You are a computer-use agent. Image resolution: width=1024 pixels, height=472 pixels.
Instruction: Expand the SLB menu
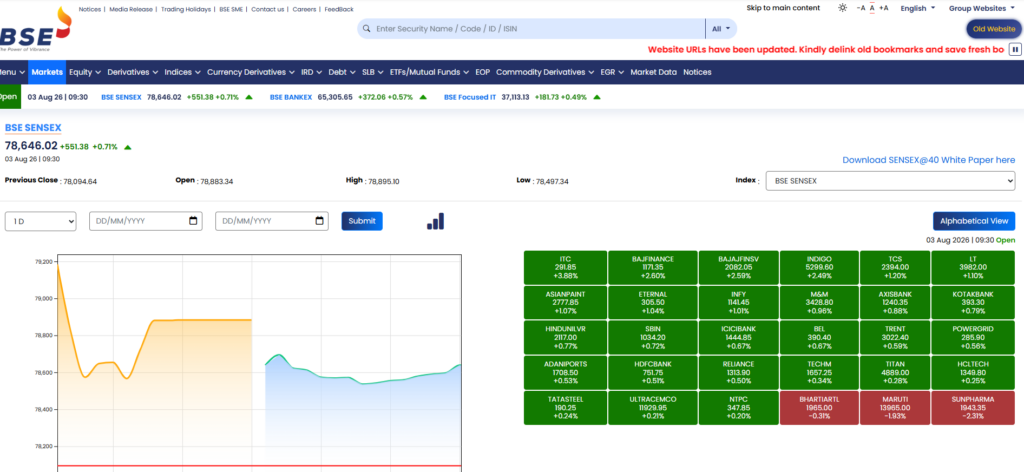373,72
